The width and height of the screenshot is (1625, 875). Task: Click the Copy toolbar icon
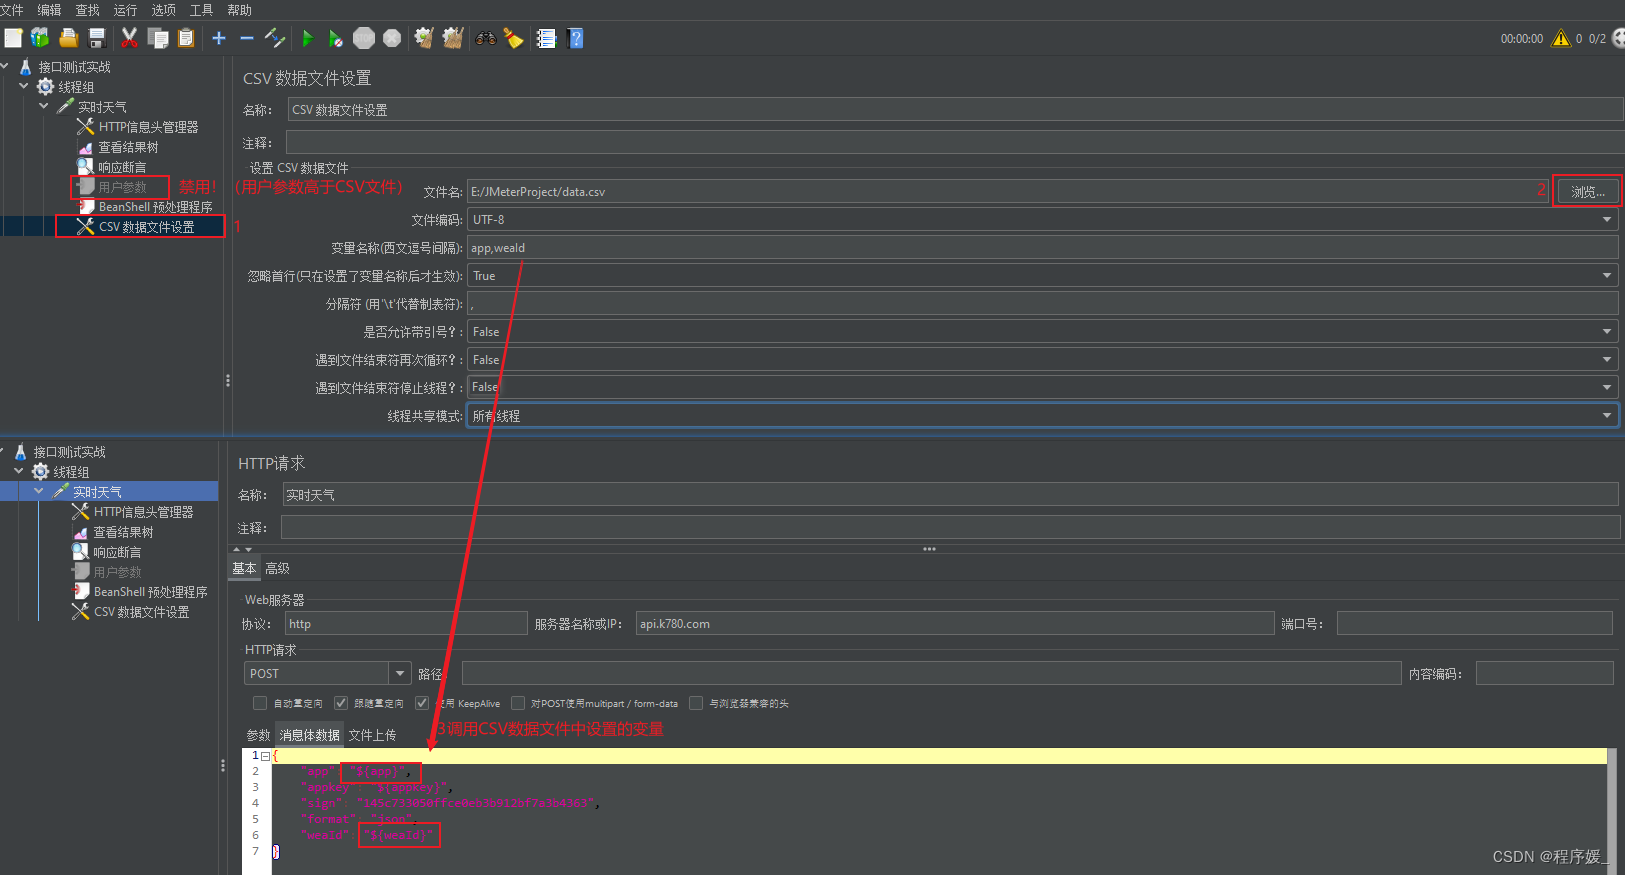click(158, 38)
